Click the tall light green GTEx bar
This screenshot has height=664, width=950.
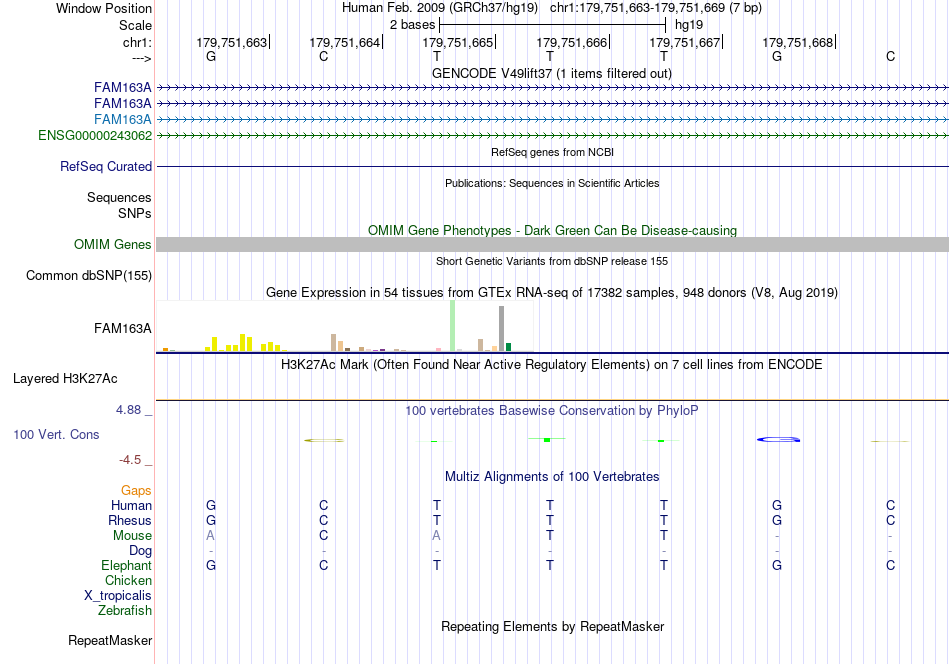453,326
